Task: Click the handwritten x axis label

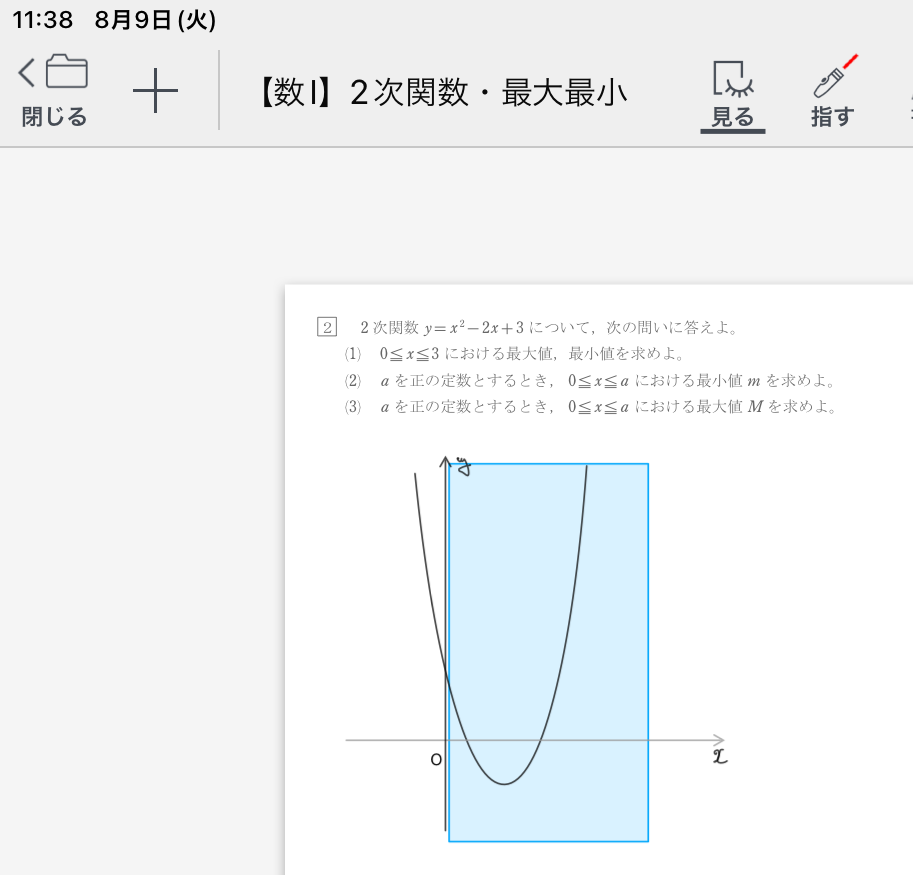Action: click(x=719, y=757)
